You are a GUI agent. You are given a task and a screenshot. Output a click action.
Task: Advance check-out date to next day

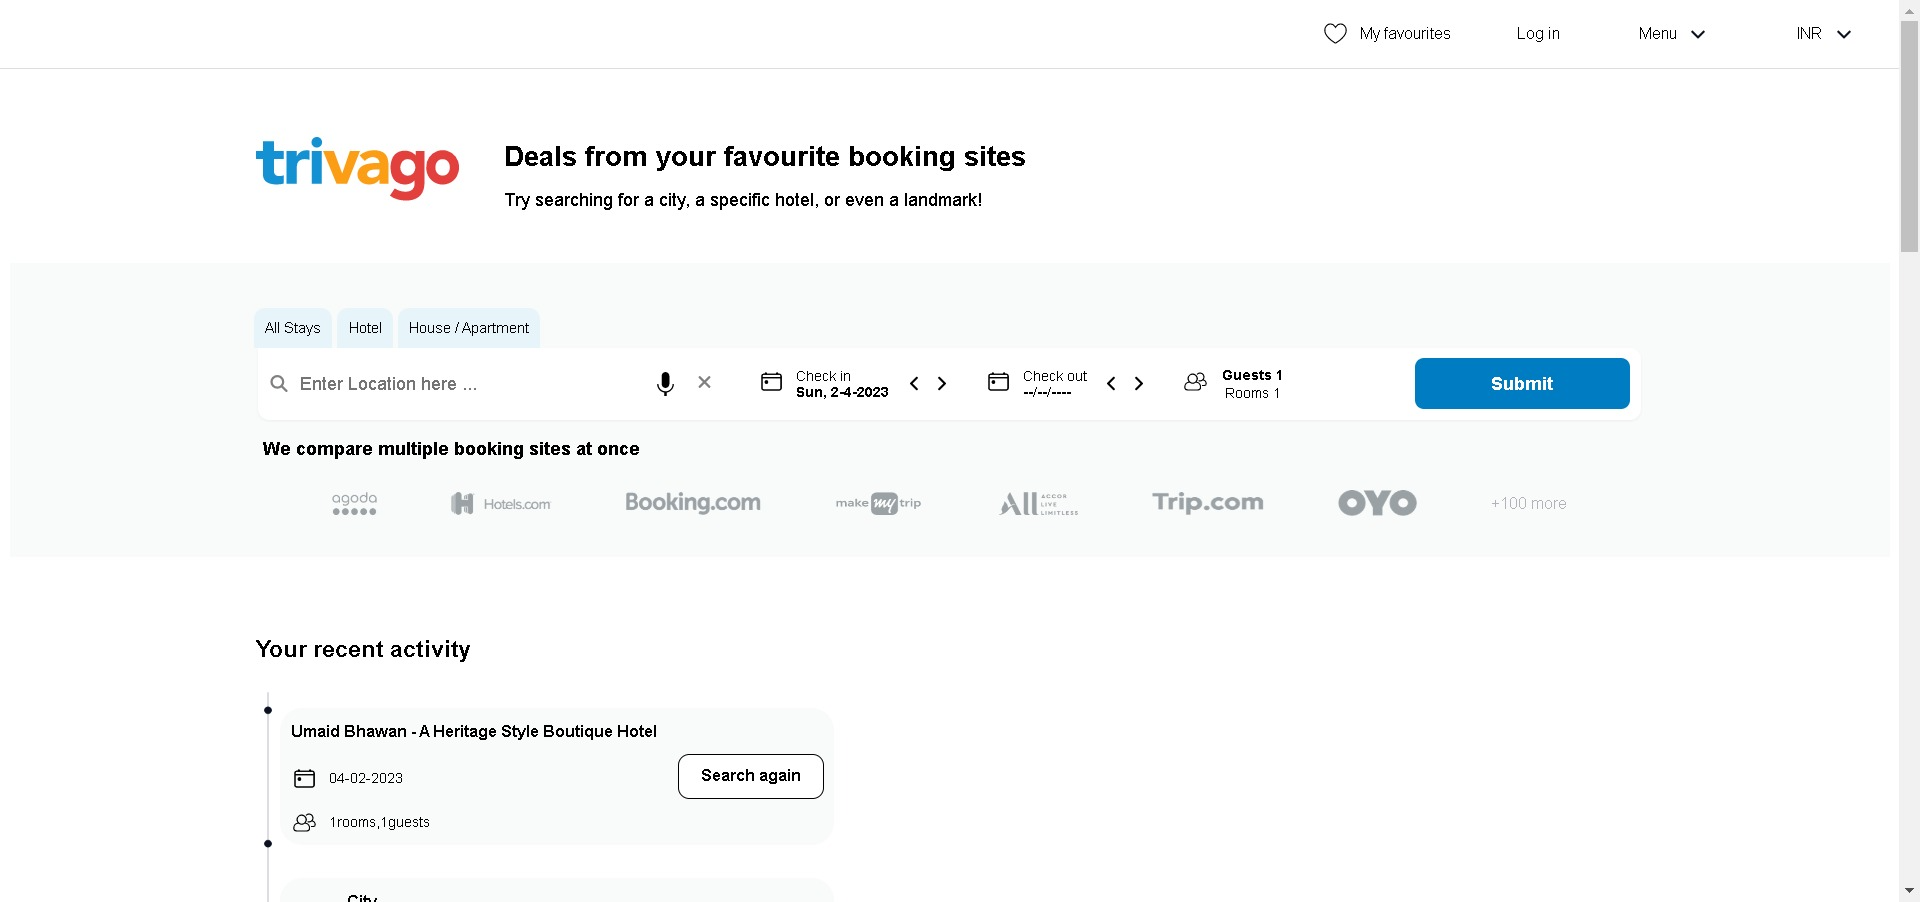click(1139, 384)
